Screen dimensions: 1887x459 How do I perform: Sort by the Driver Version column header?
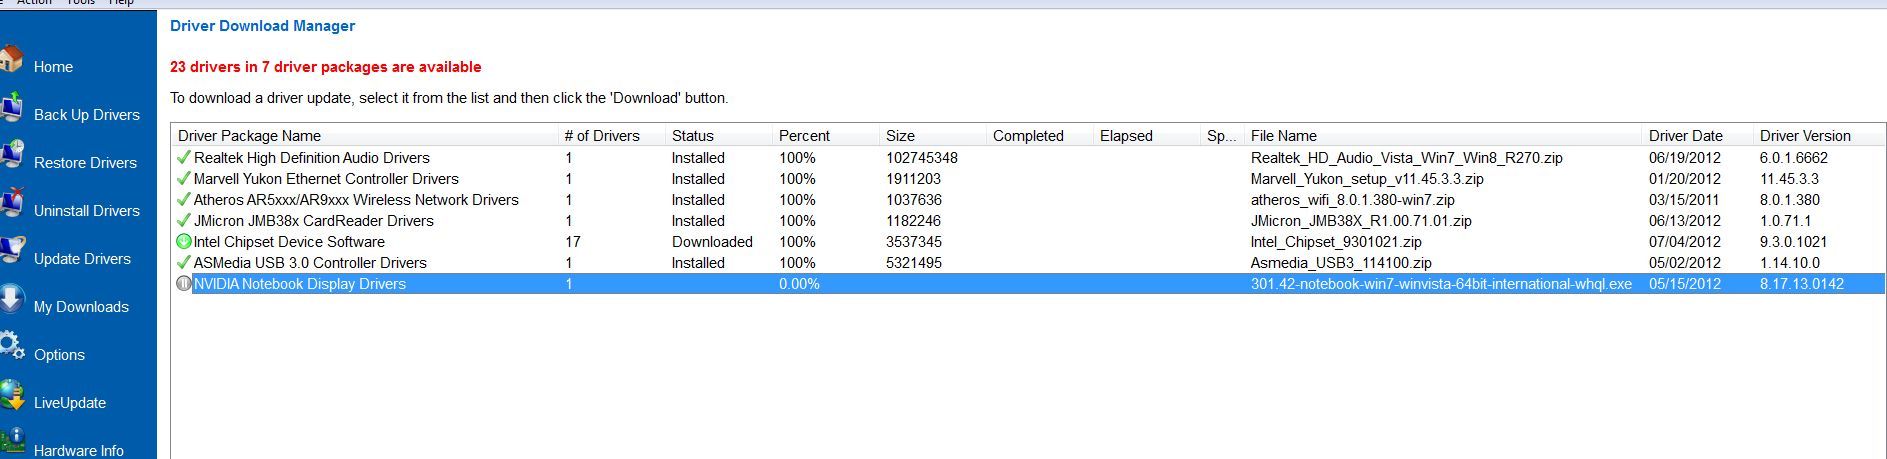click(1819, 136)
